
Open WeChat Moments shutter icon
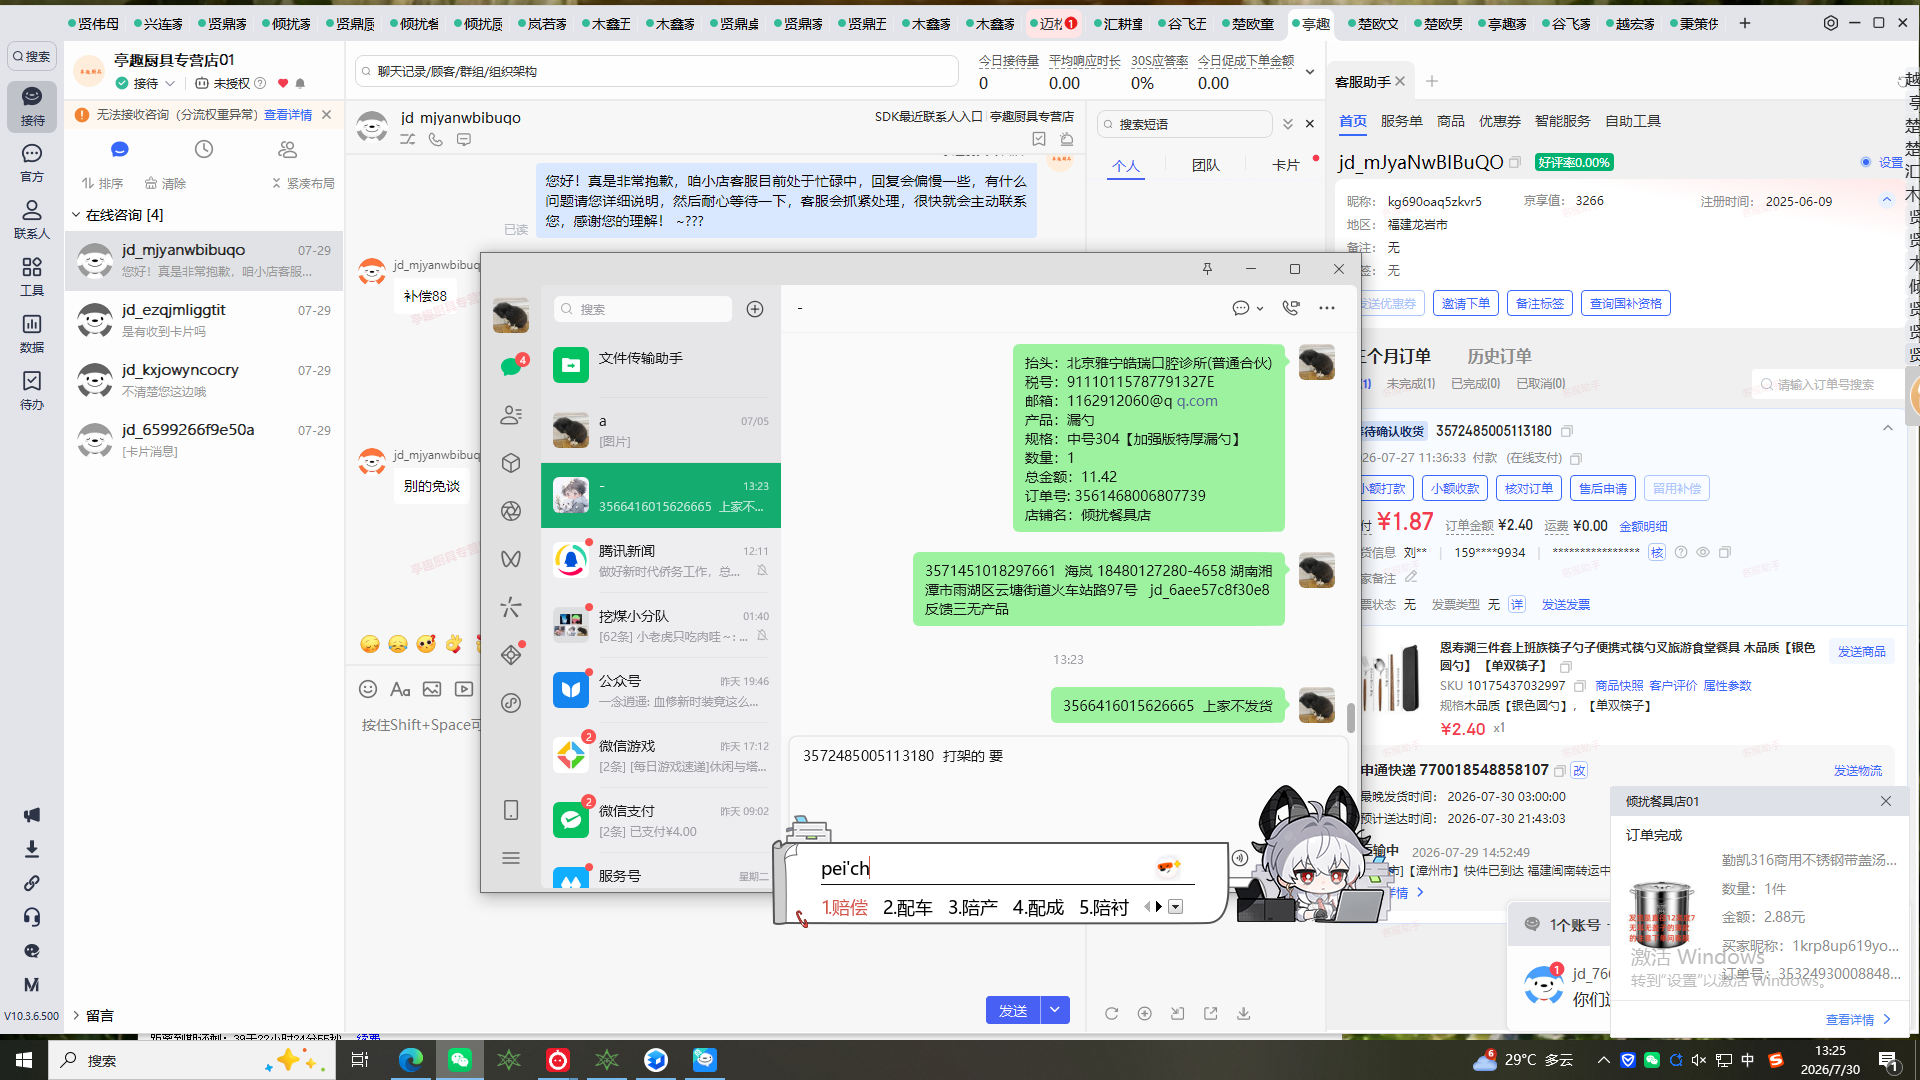511,511
